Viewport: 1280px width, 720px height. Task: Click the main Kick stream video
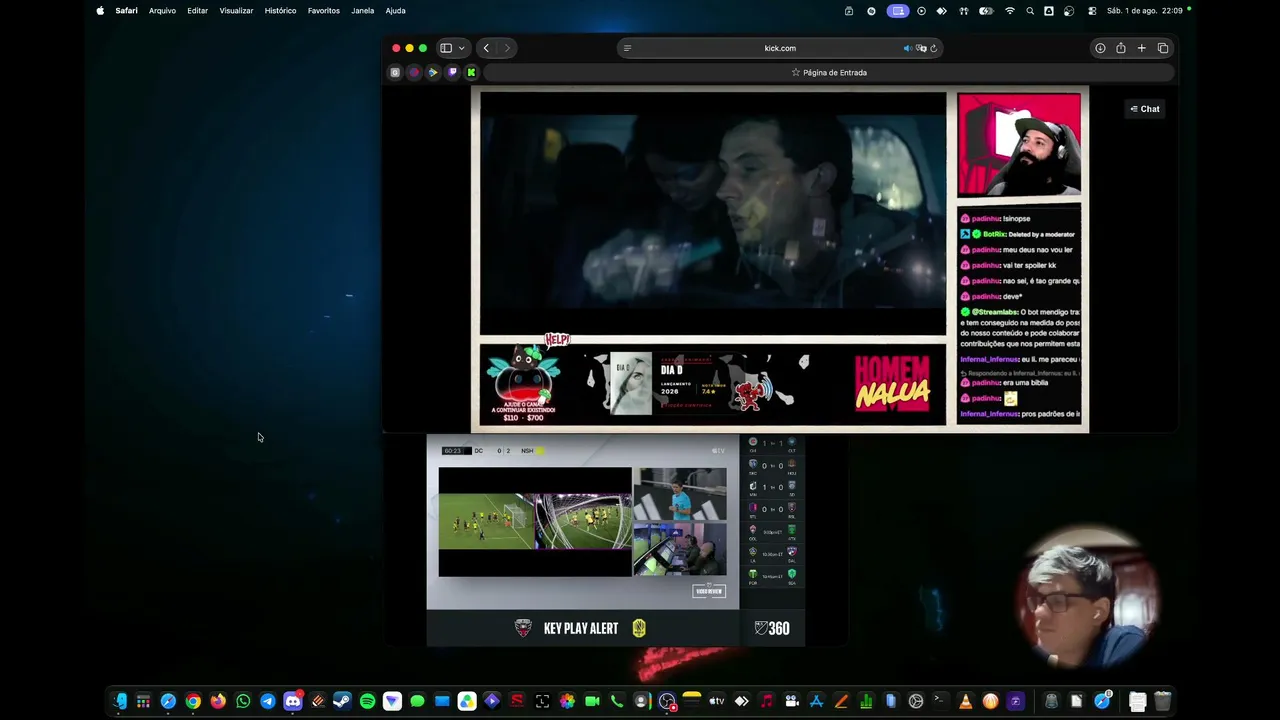(713, 213)
